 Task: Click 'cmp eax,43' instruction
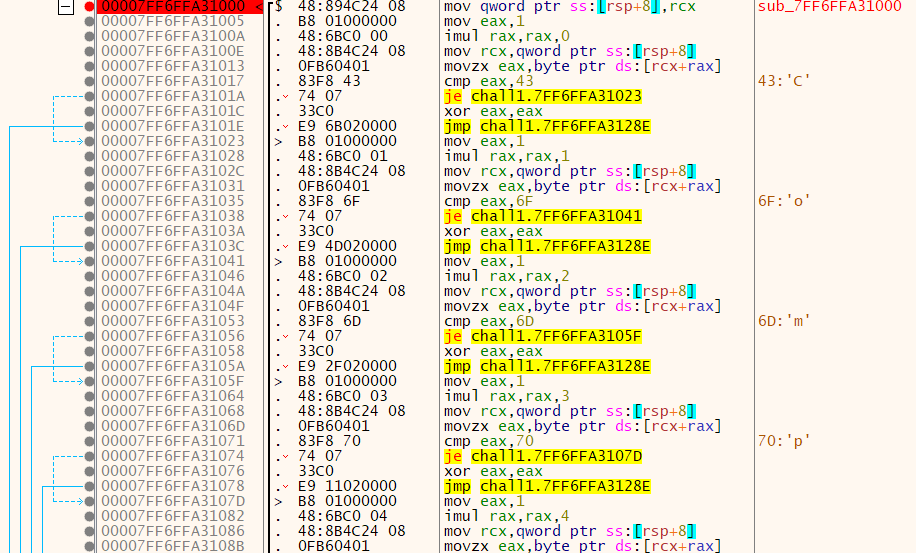488,81
